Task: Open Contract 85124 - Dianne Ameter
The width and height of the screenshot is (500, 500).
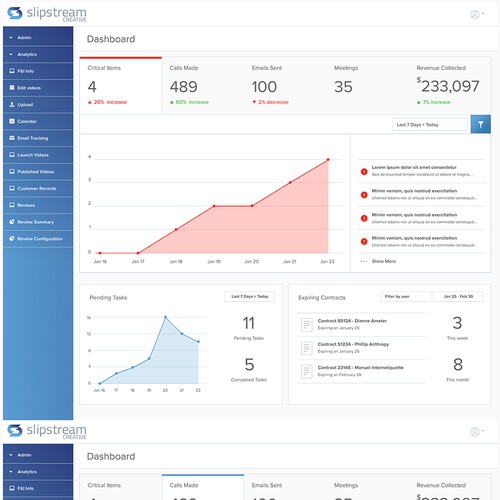Action: 352,321
